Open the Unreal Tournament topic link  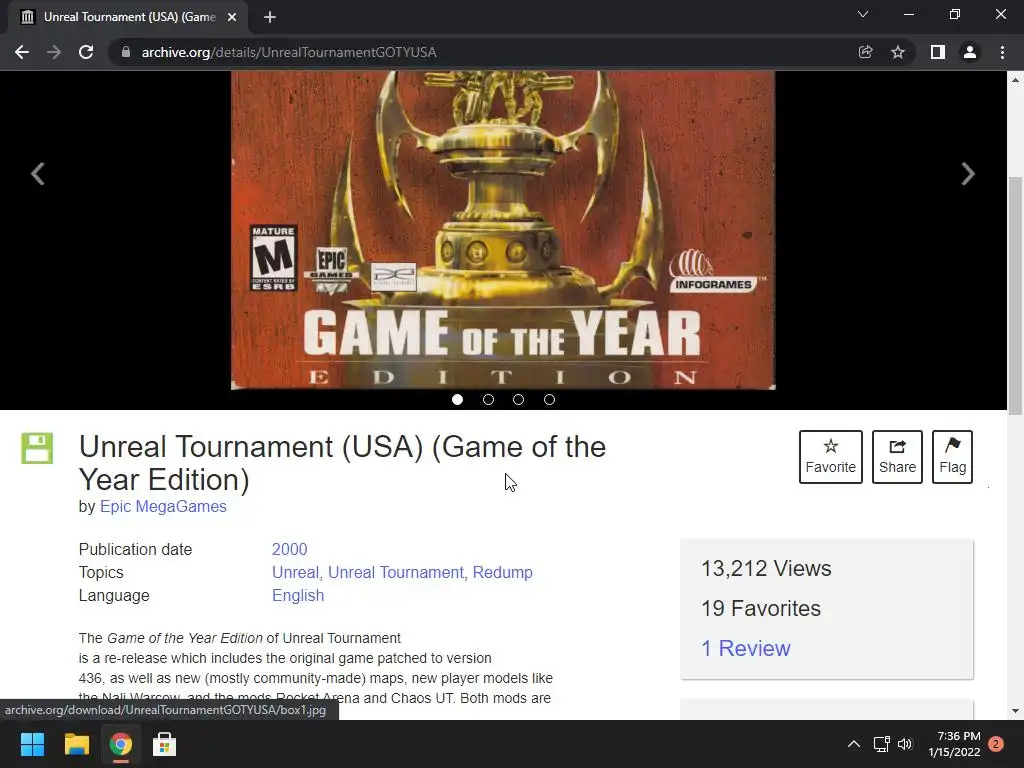(x=396, y=572)
